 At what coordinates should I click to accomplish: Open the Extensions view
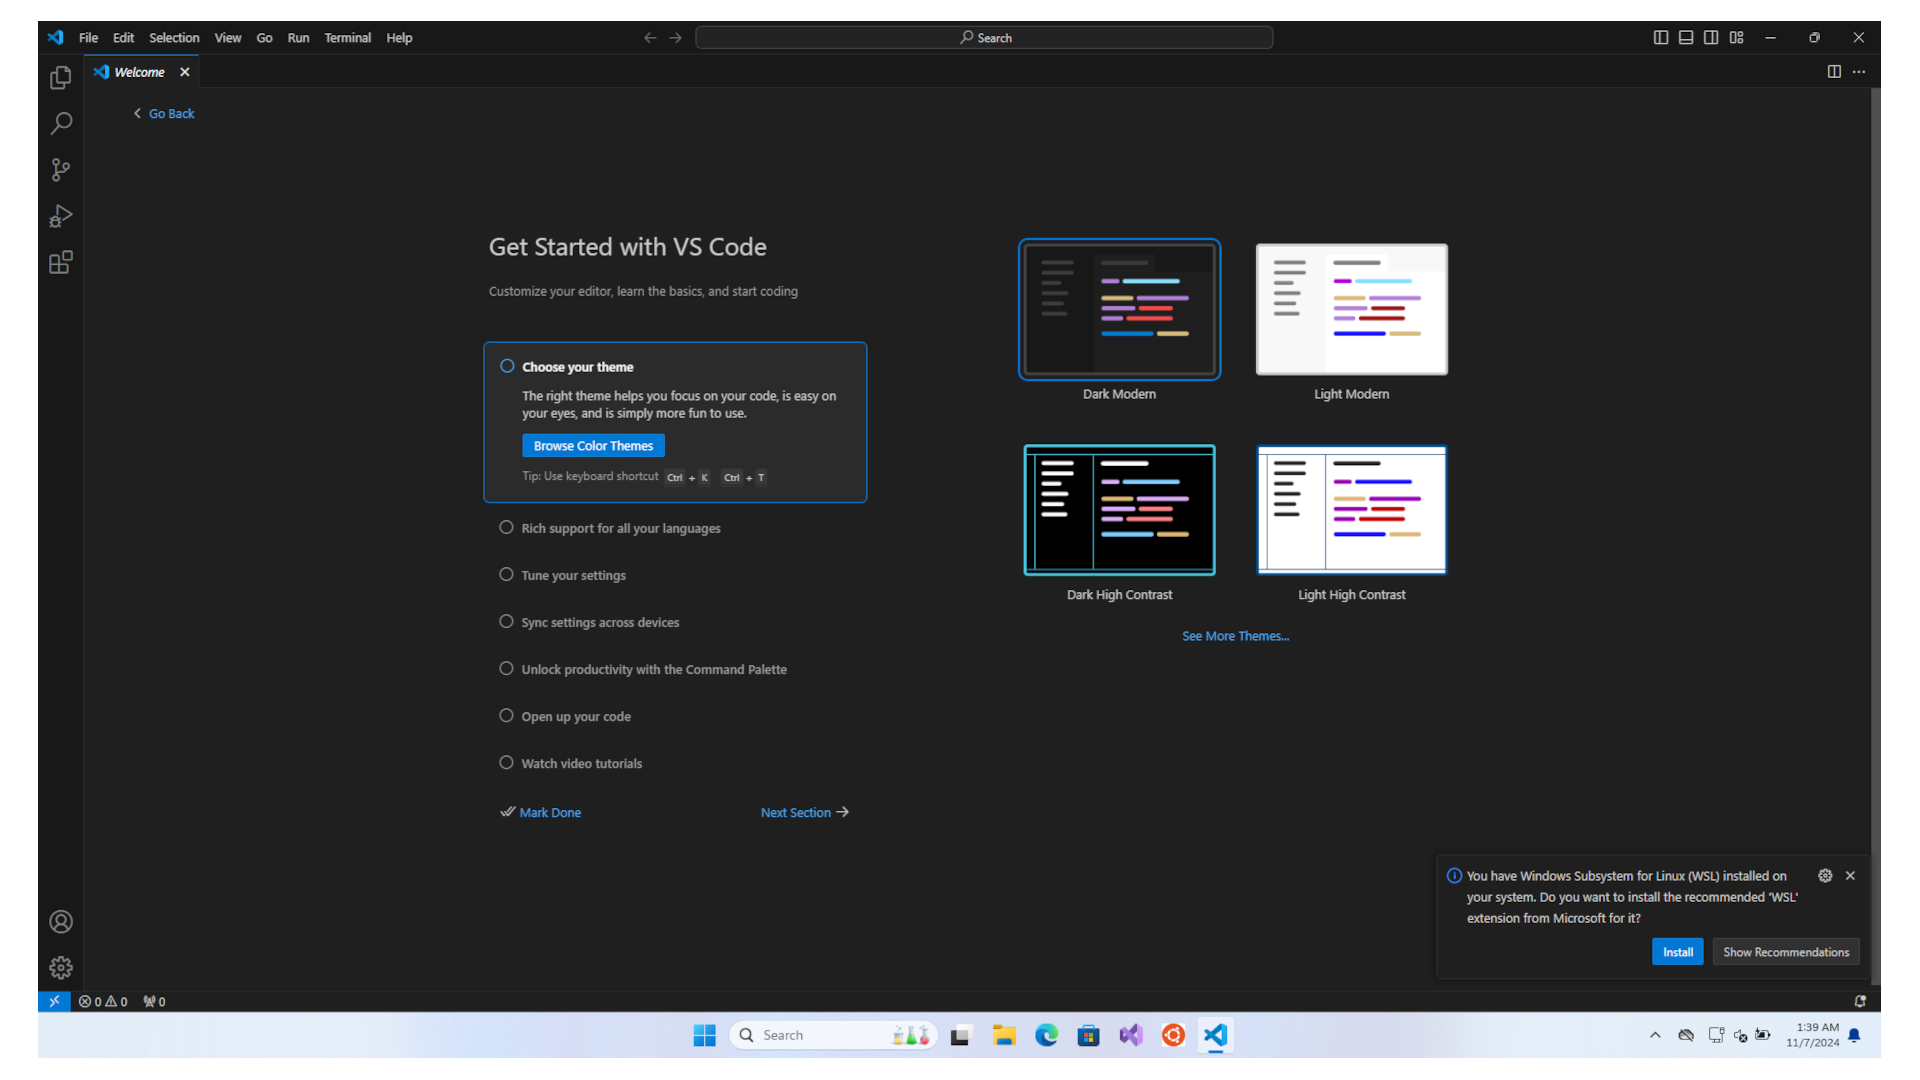click(x=60, y=262)
